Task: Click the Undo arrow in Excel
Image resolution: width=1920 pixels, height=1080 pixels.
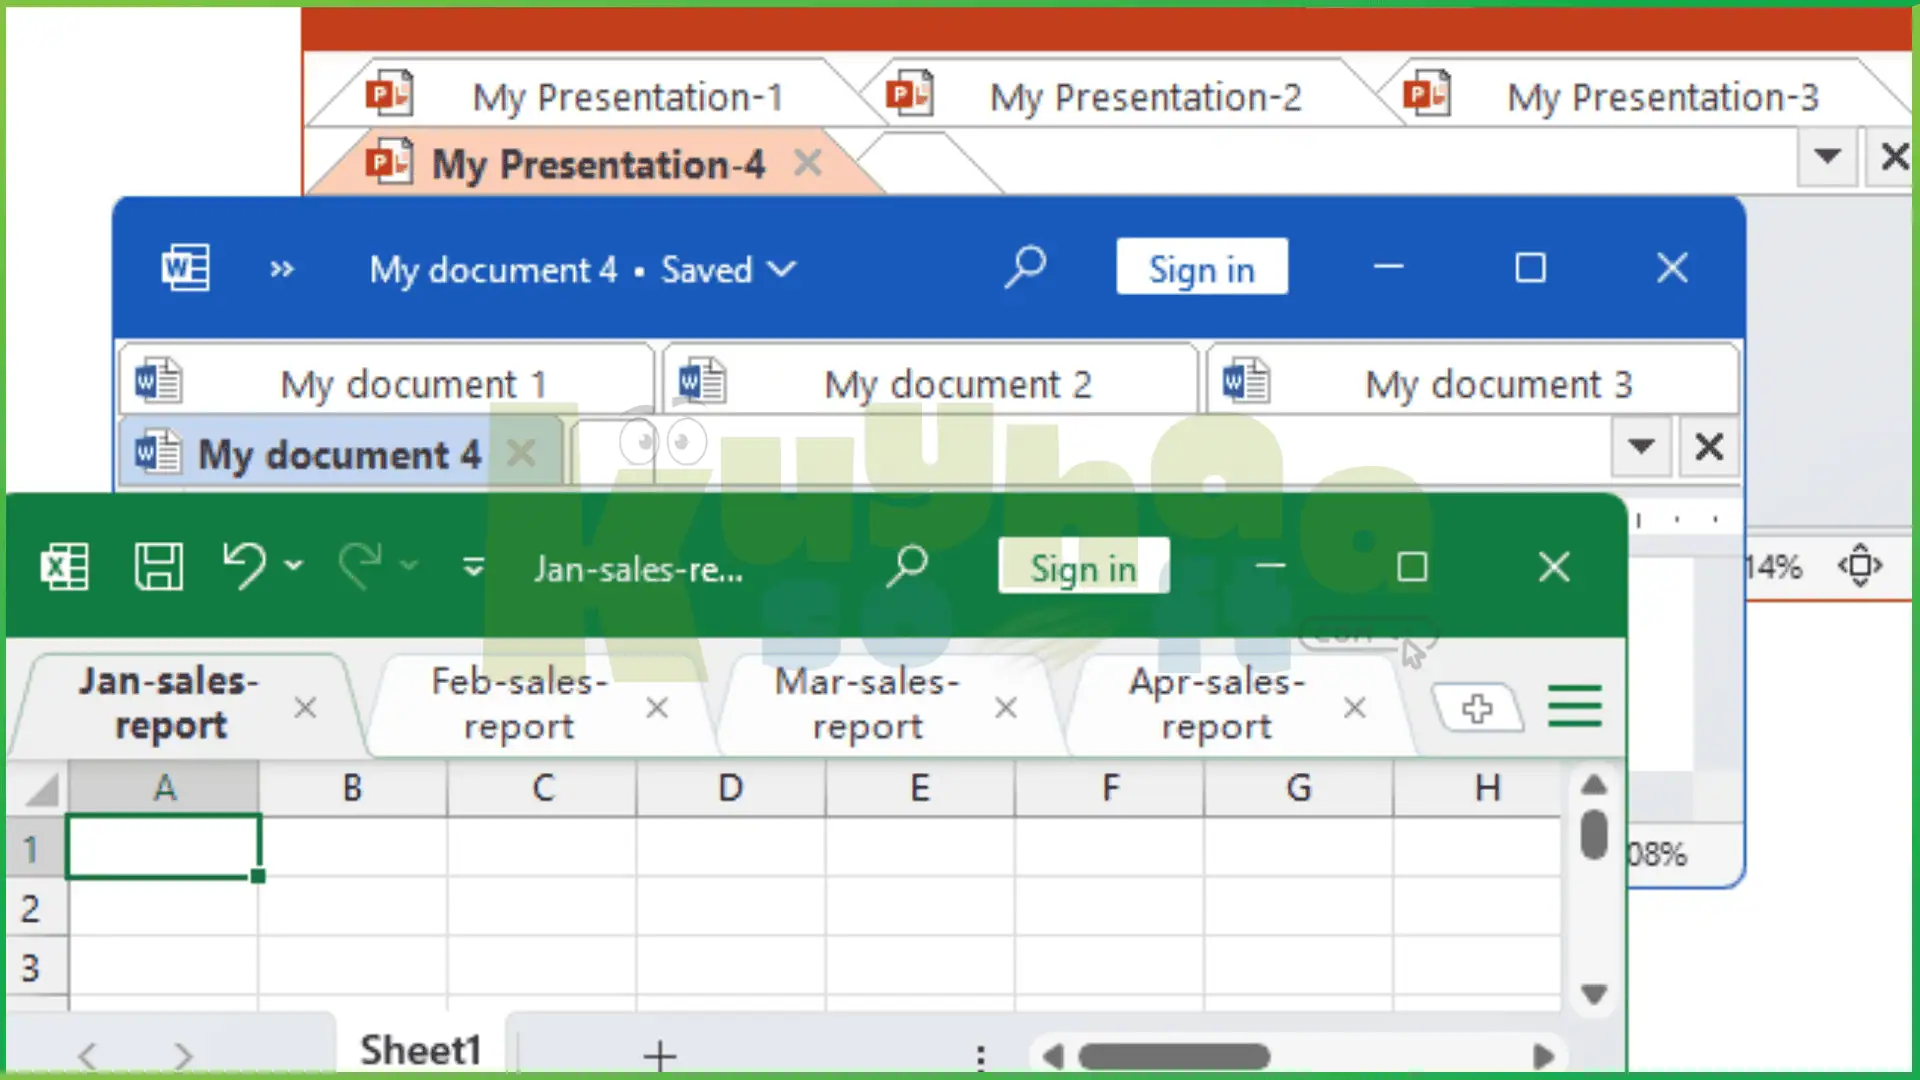Action: pyautogui.click(x=243, y=565)
